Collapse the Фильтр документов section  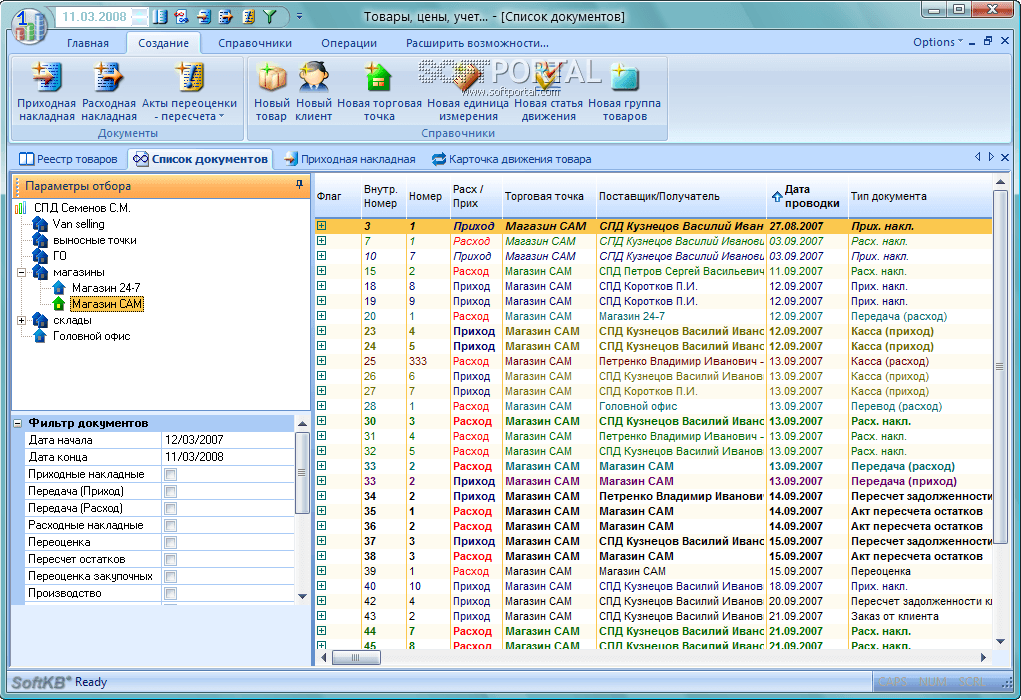[18, 423]
